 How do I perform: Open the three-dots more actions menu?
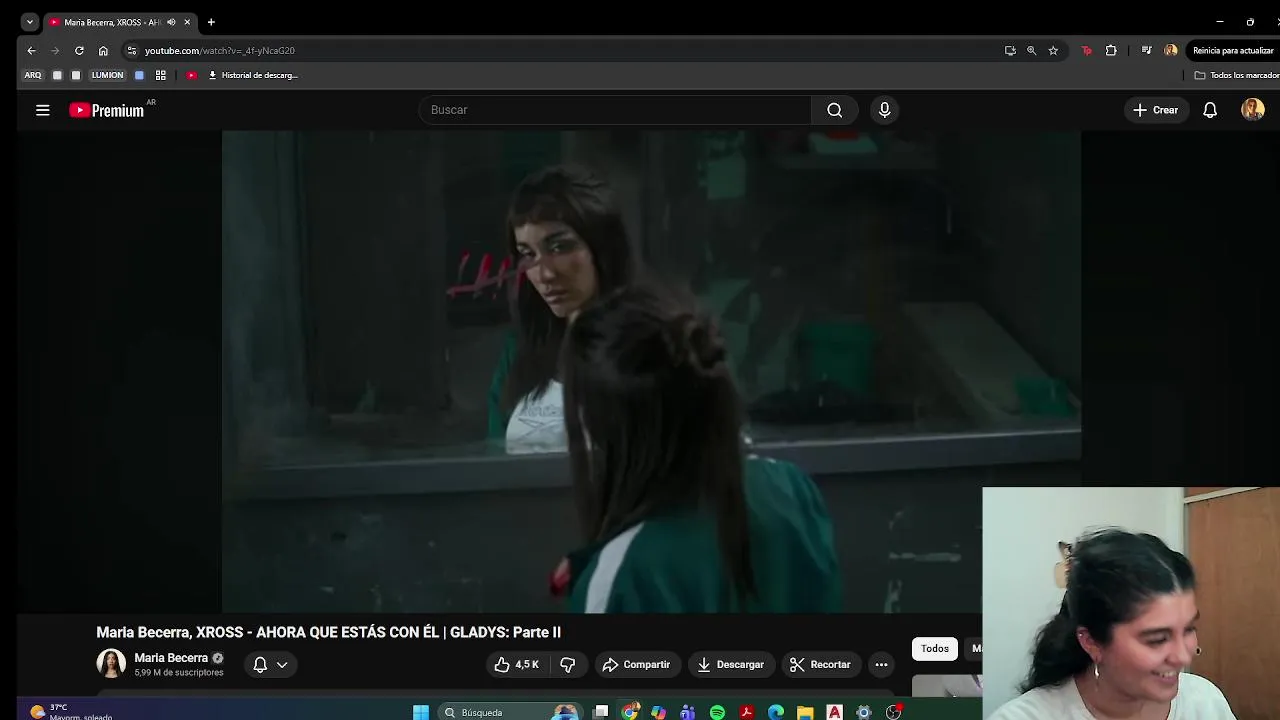point(881,664)
